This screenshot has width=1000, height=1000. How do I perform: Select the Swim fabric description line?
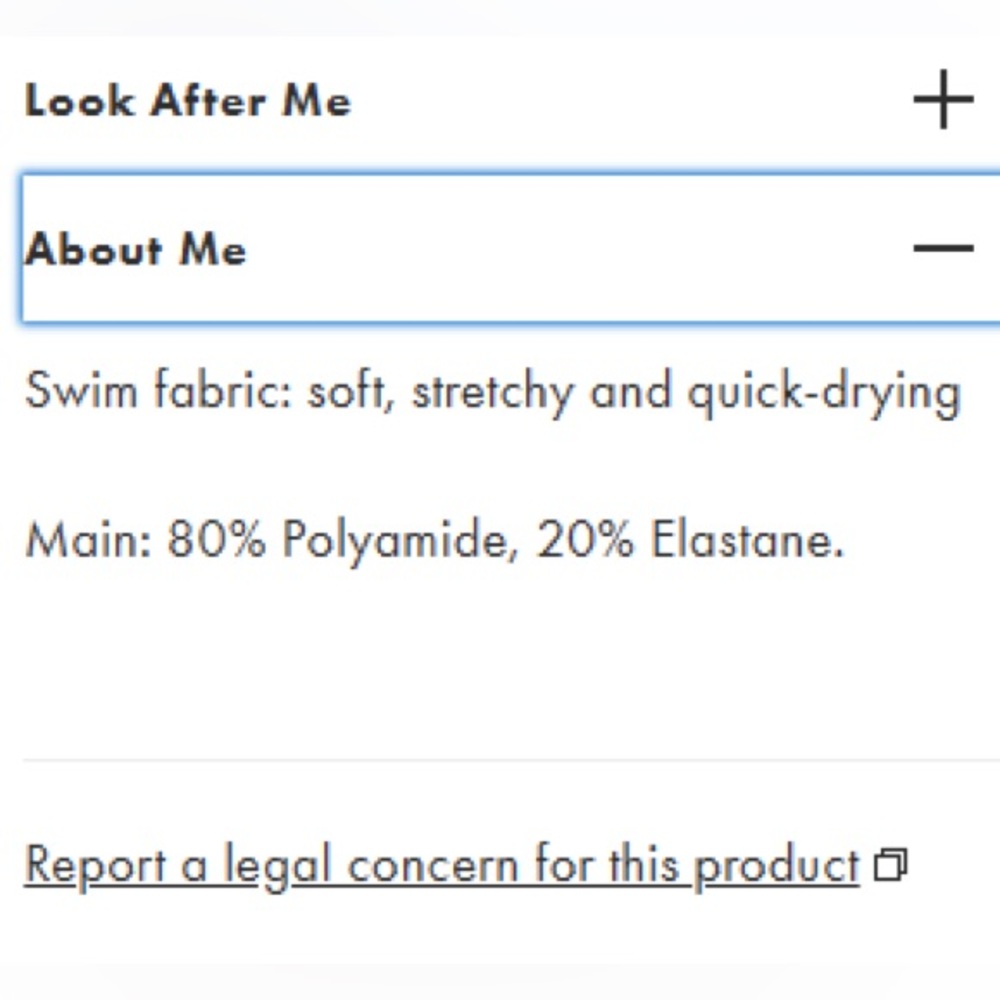point(492,393)
